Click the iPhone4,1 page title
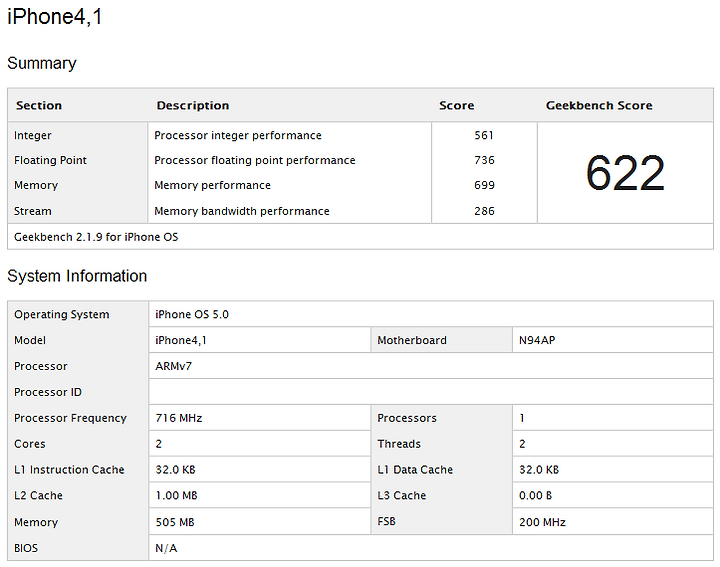Screen dimensions: 720x567 (54, 17)
